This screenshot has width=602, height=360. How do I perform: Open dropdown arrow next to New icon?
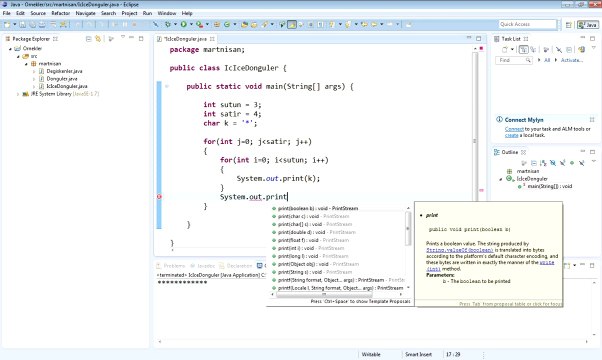pyautogui.click(x=15, y=24)
